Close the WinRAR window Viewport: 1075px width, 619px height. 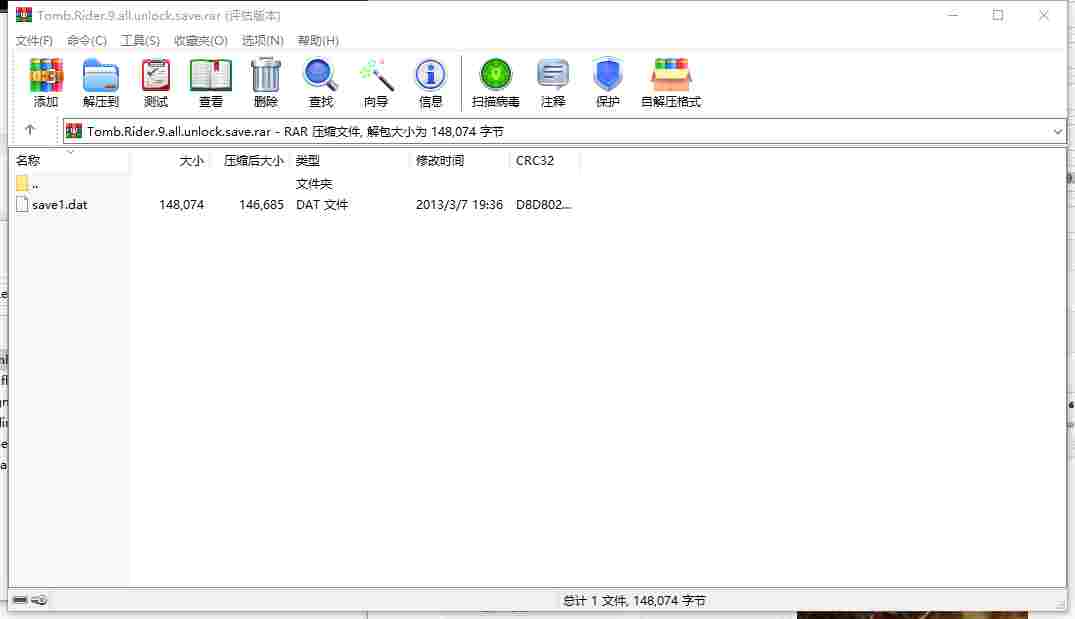click(x=1043, y=15)
